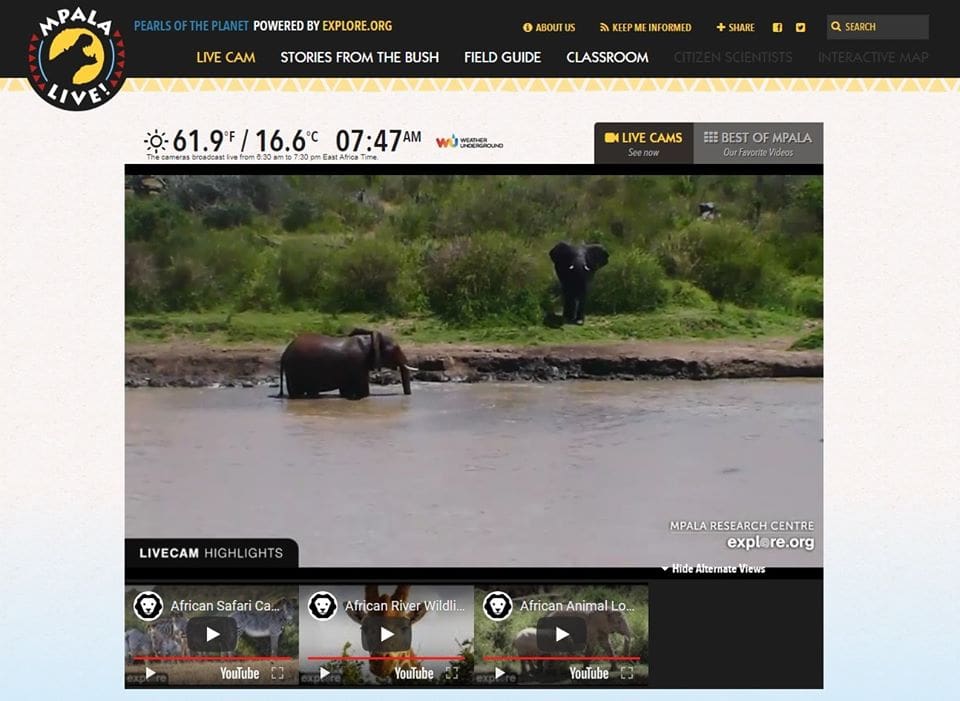Click small play arrow under African Animal thumbnail
This screenshot has height=701, width=960.
[x=500, y=673]
